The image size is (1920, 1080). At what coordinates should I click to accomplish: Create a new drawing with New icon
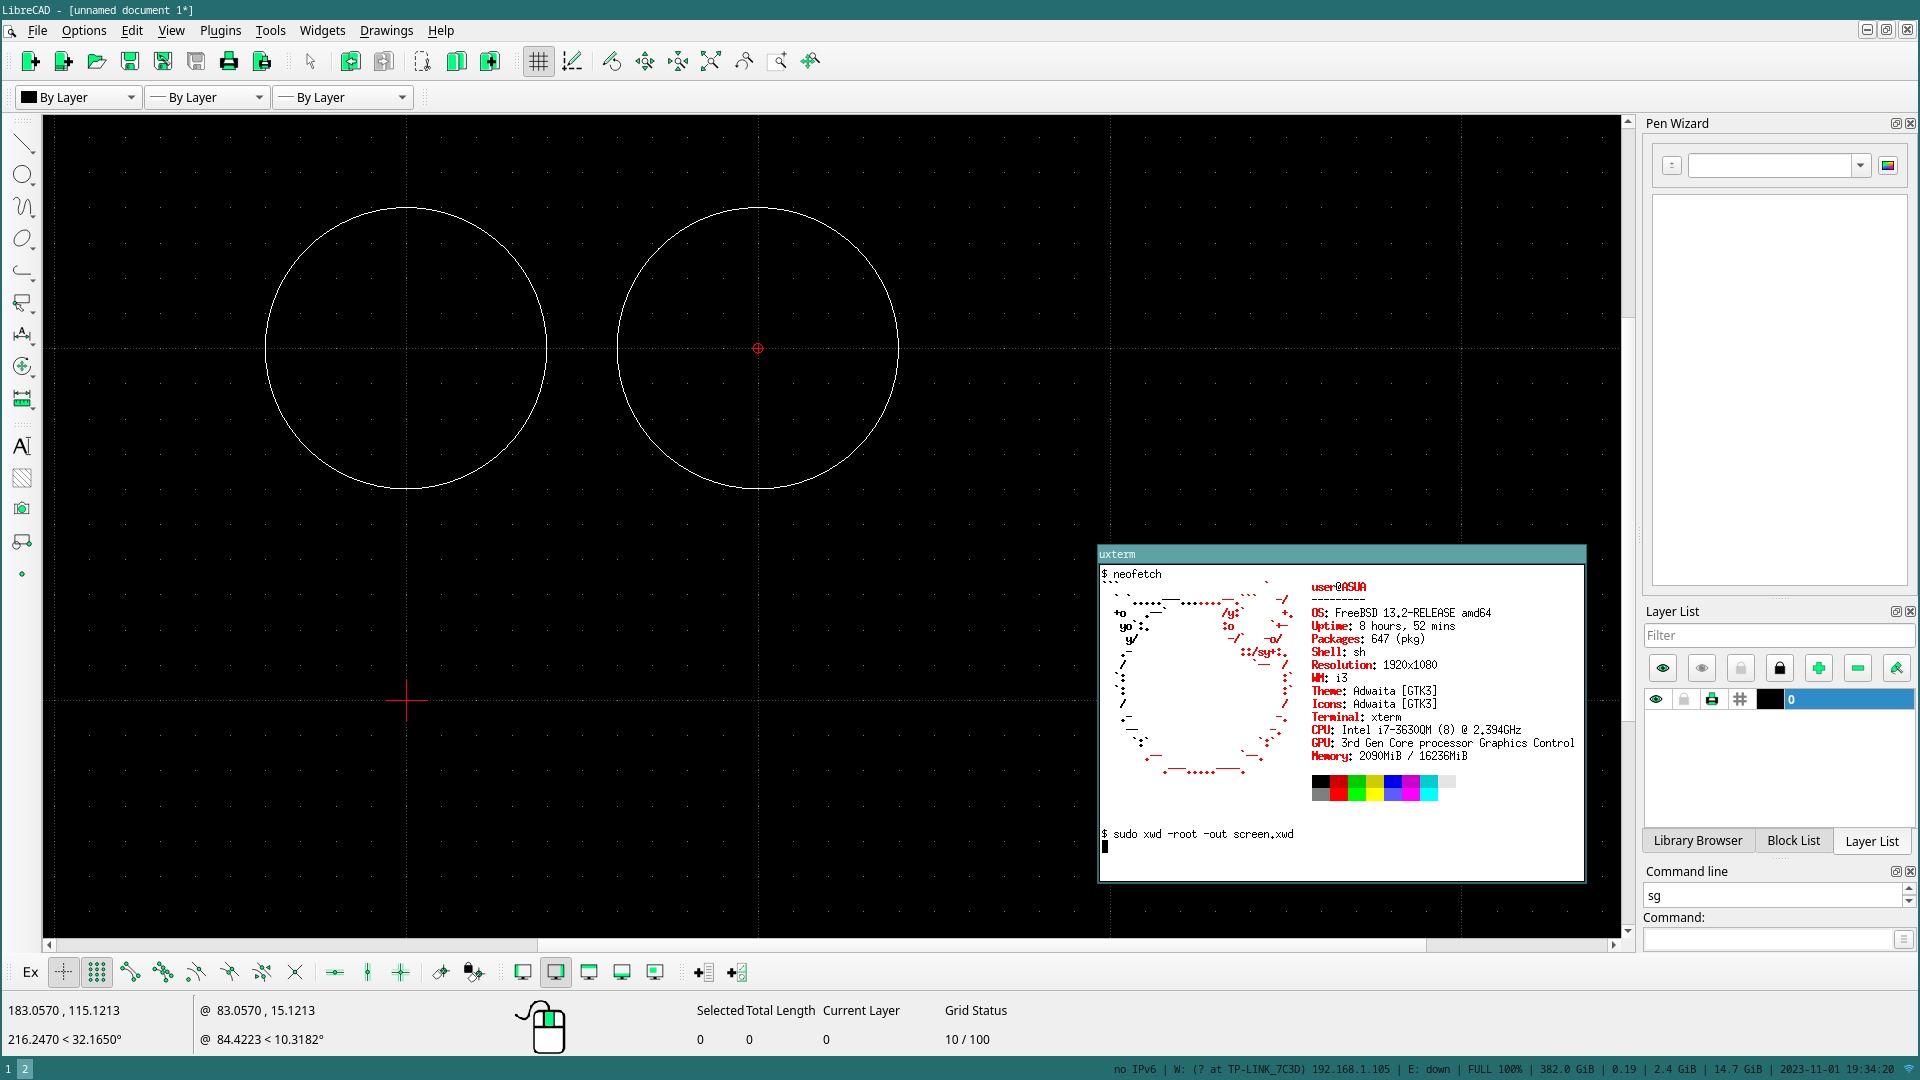[x=30, y=62]
